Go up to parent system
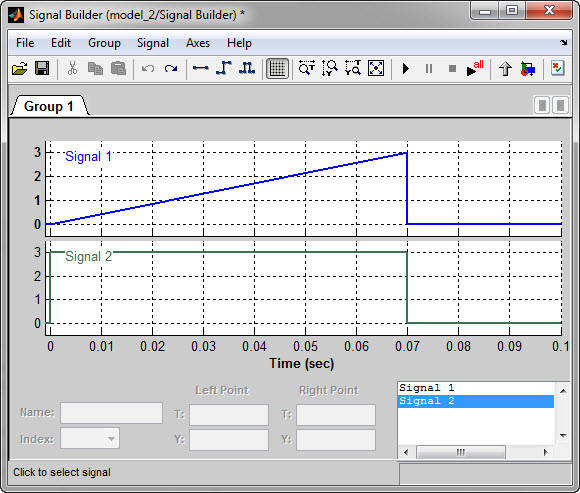 point(505,69)
